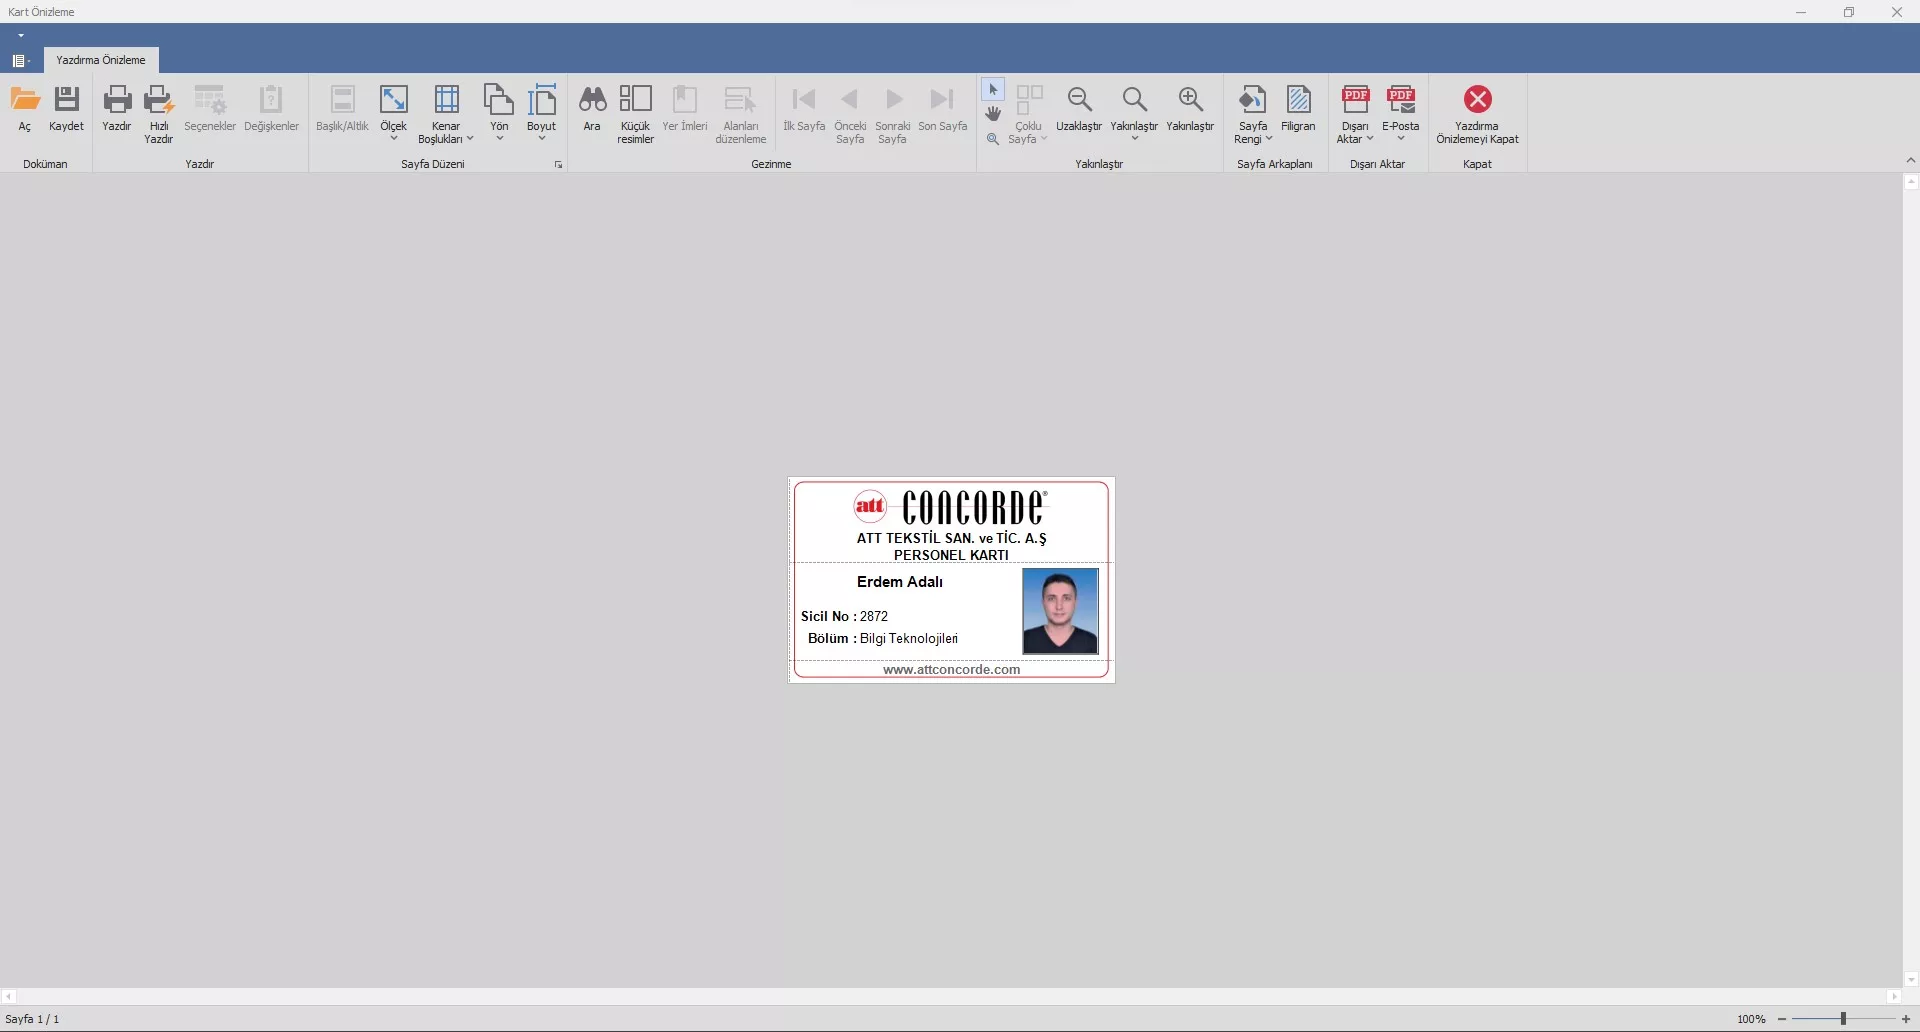Viewport: 1920px width, 1032px height.
Task: Click the Bilgi Teknolojileri department text
Action: [909, 638]
